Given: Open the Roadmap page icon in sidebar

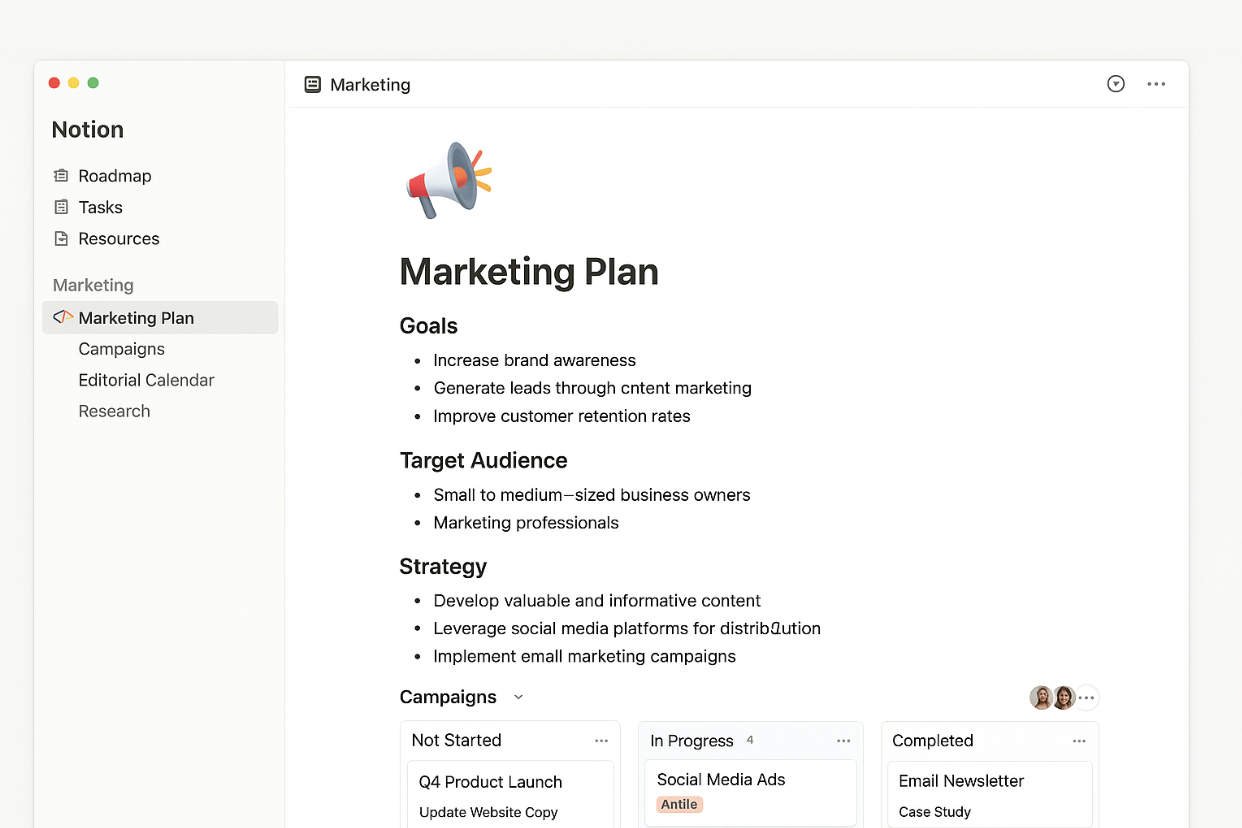Looking at the screenshot, I should [x=61, y=176].
